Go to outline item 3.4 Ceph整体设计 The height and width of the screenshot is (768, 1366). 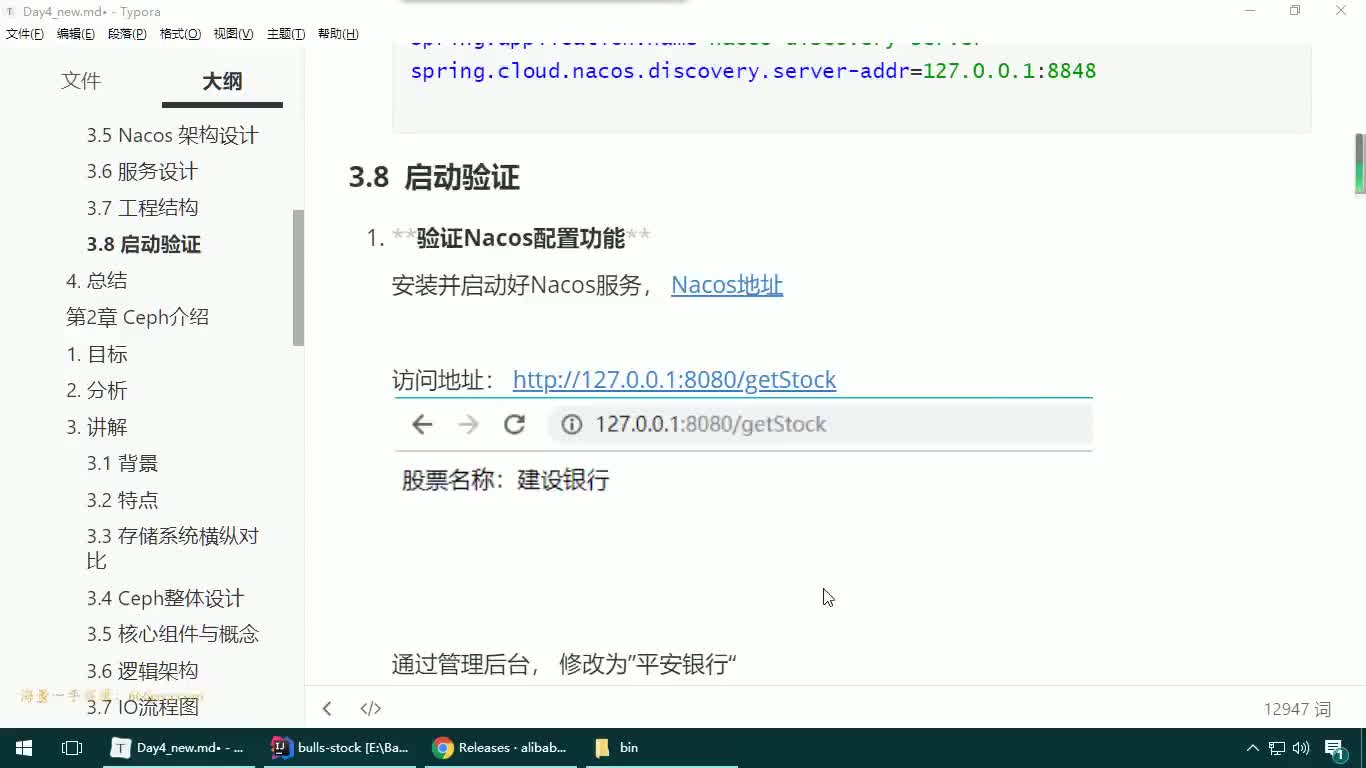pyautogui.click(x=165, y=598)
